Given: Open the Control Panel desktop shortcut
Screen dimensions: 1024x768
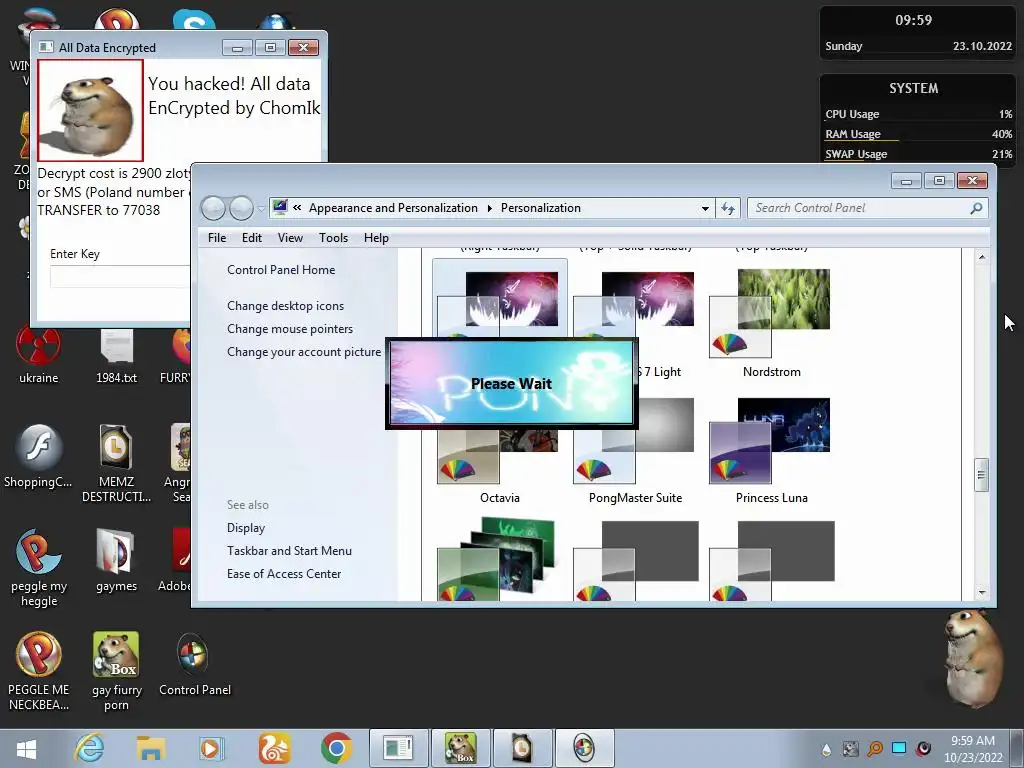Looking at the screenshot, I should click(x=195, y=665).
